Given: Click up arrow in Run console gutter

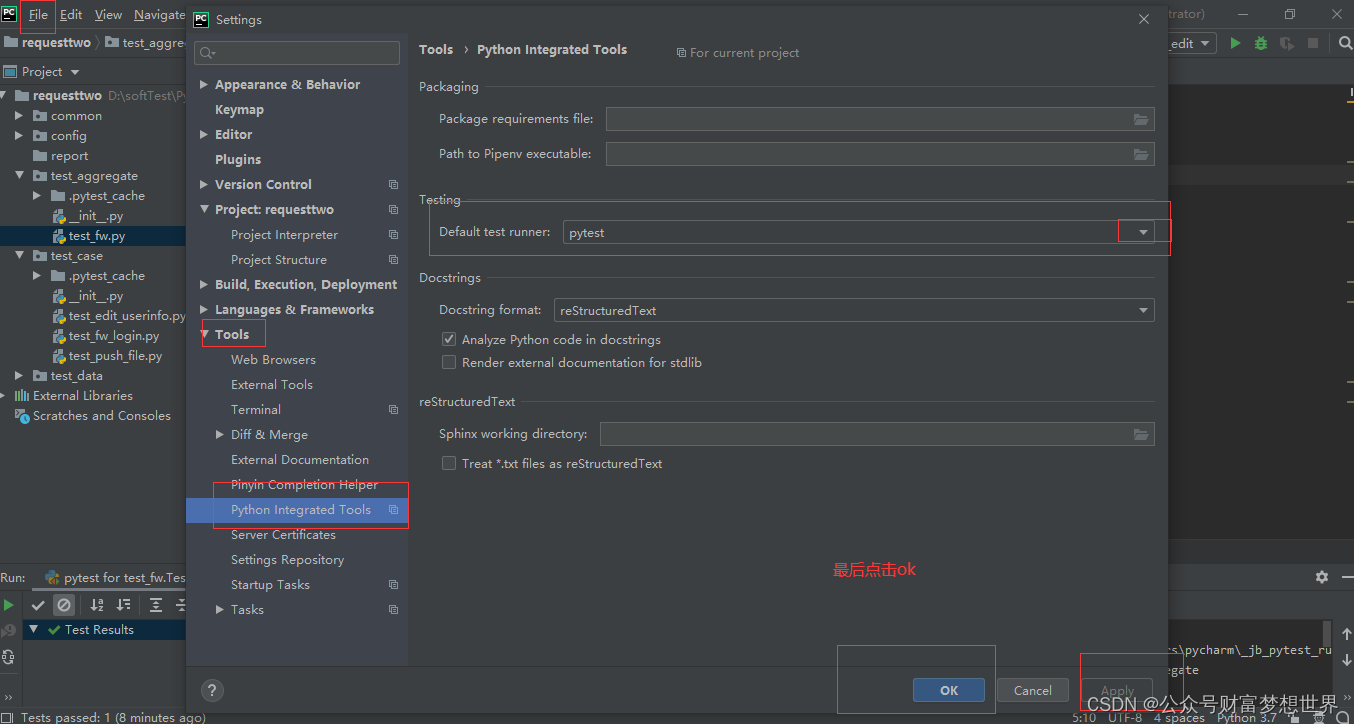Looking at the screenshot, I should coord(1346,634).
